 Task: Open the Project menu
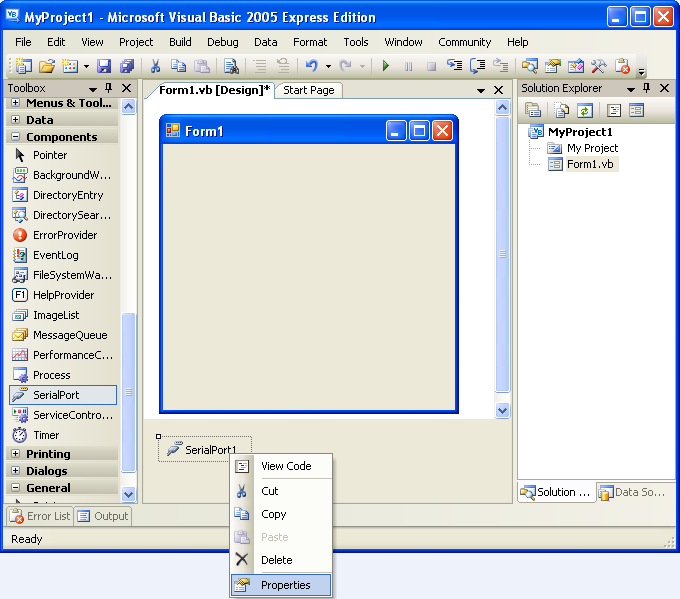(x=136, y=42)
